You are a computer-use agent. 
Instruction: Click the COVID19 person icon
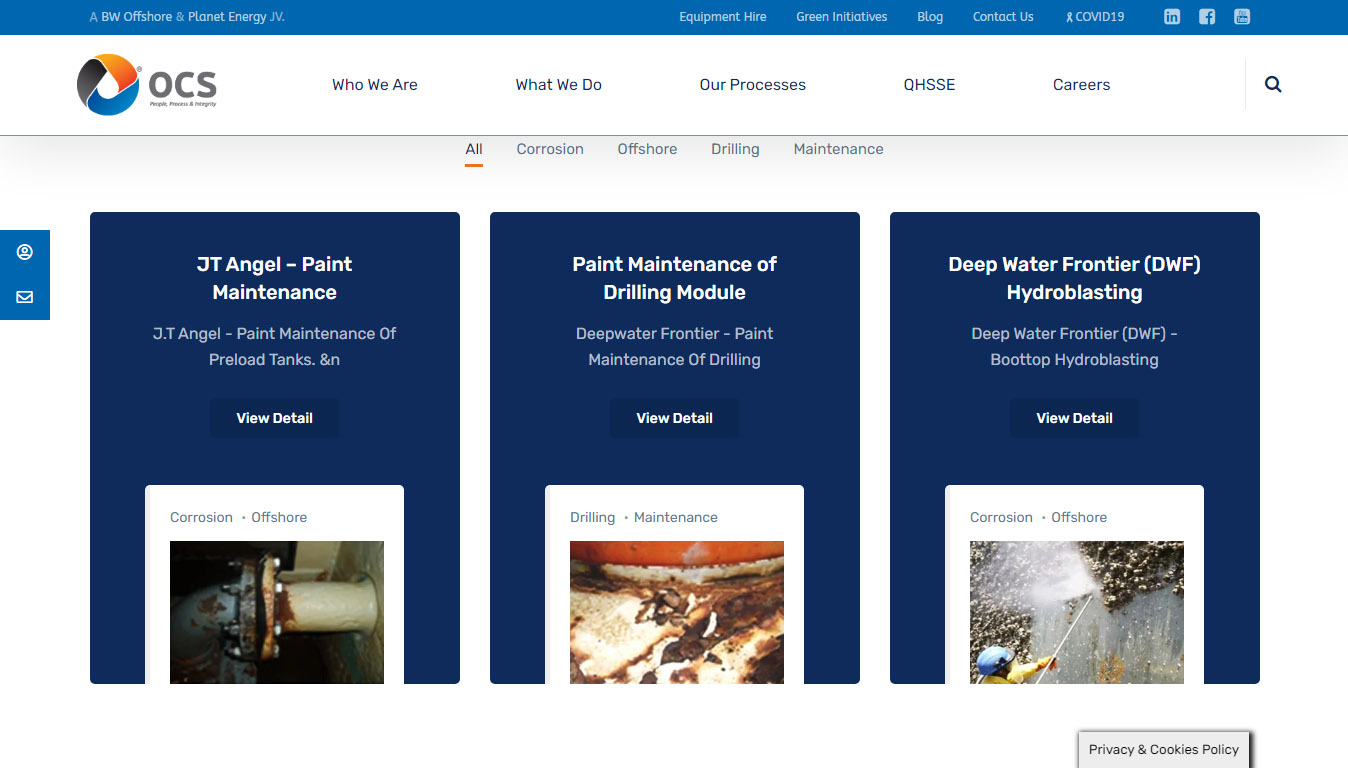[x=1068, y=16]
